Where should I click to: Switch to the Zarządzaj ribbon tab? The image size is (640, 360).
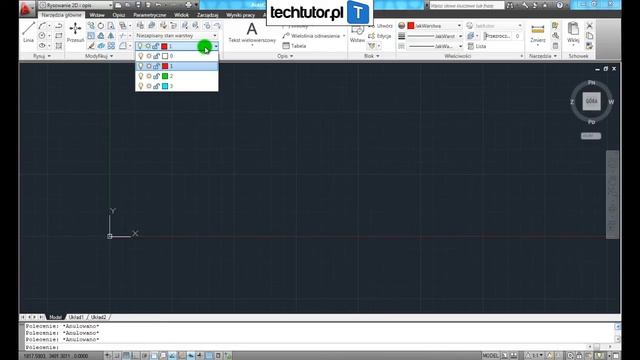tap(207, 15)
